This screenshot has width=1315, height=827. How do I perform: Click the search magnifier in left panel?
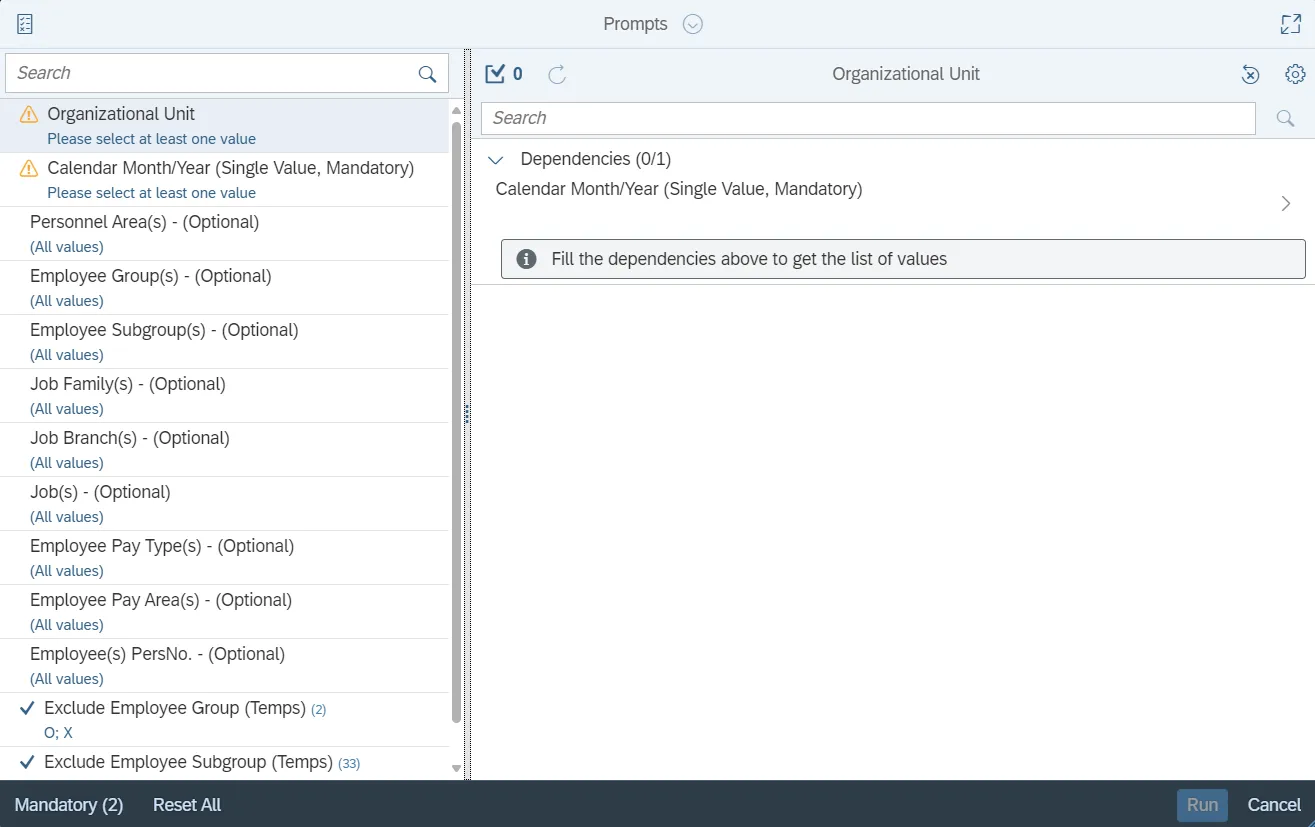(x=427, y=74)
